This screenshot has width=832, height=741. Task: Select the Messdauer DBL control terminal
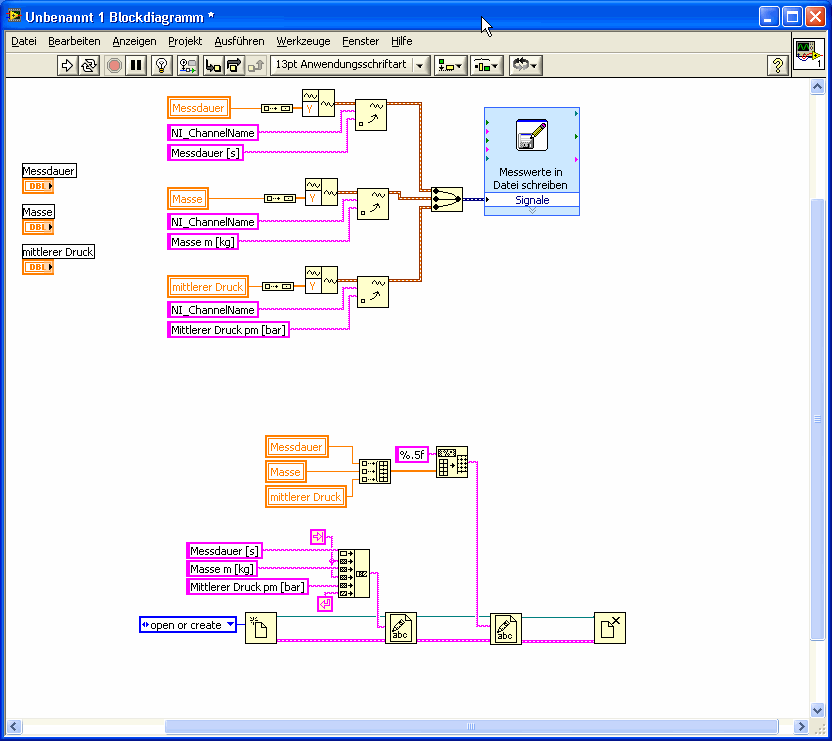[38, 186]
